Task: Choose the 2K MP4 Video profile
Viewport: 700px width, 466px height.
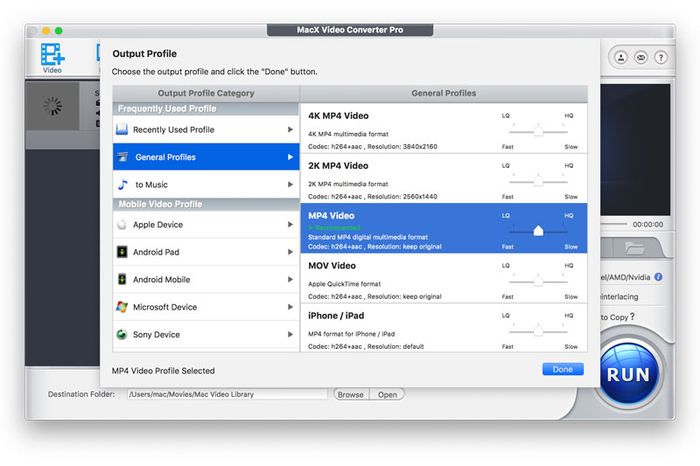Action: point(444,179)
